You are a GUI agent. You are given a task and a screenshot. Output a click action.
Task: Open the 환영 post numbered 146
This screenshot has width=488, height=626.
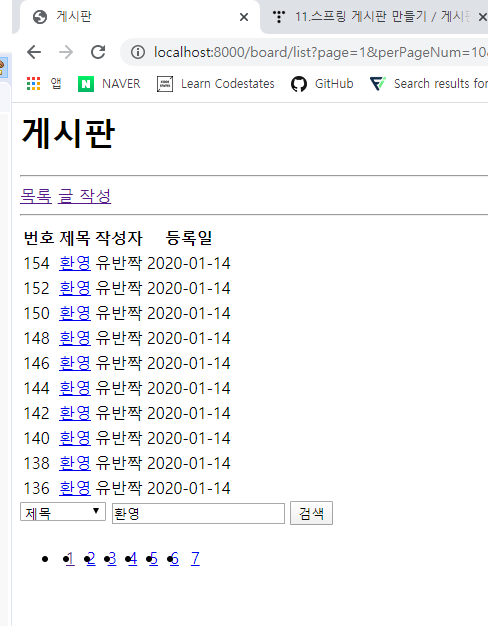[x=75, y=363]
